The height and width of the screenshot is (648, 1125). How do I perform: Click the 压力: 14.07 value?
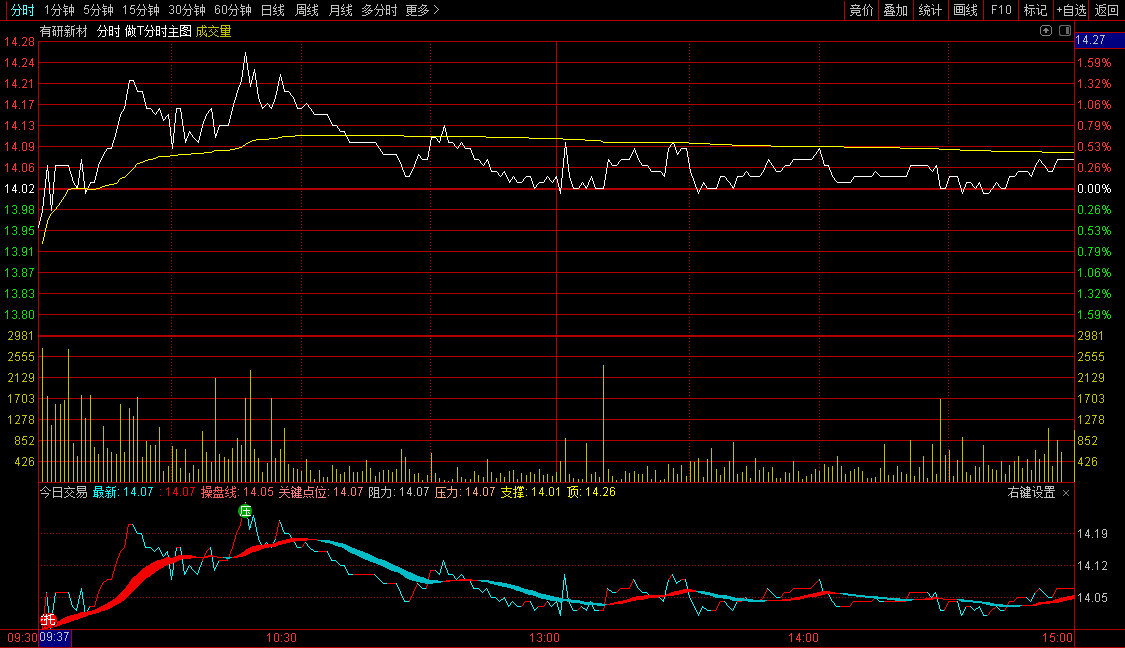[465, 492]
